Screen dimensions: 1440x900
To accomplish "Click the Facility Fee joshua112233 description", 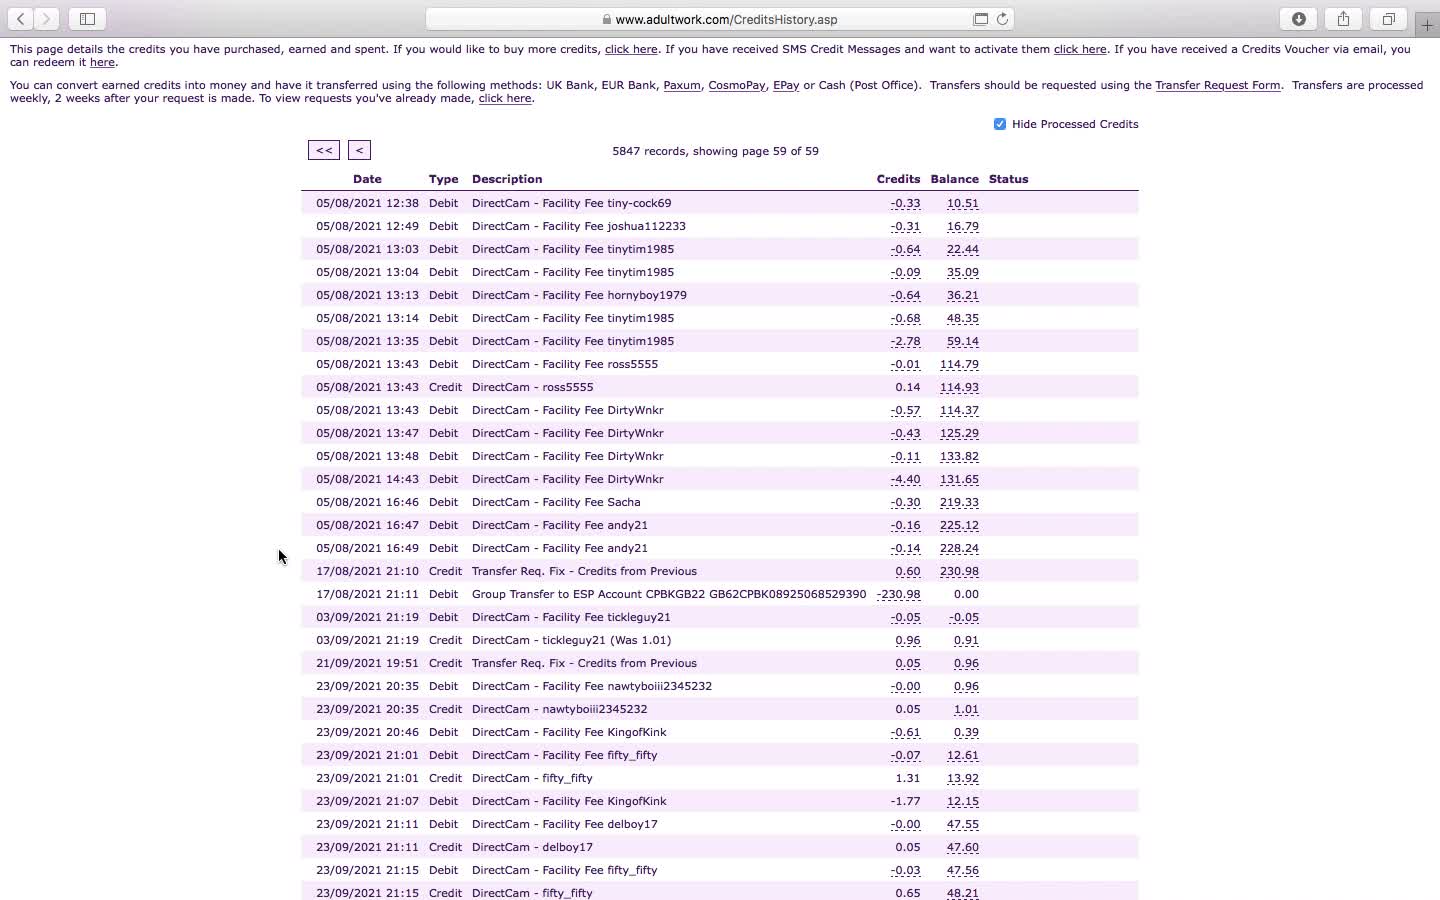I will (578, 226).
